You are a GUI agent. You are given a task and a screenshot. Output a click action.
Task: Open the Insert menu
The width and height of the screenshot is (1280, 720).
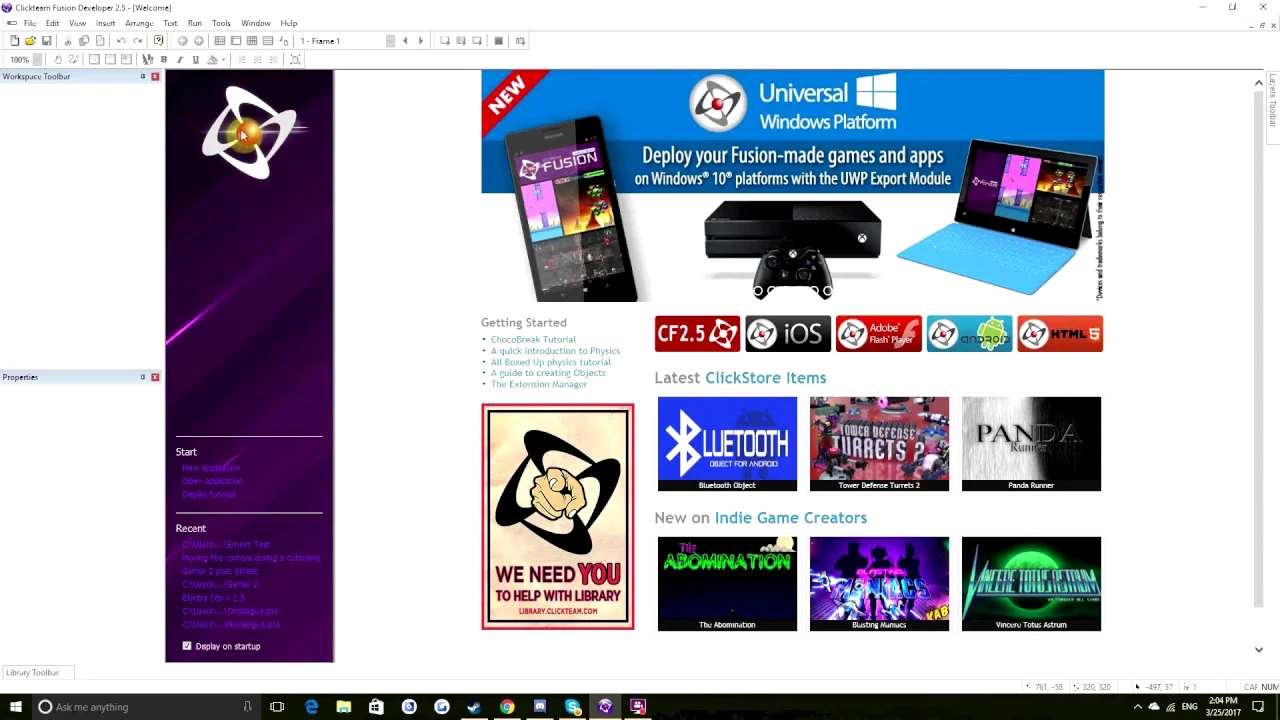pyautogui.click(x=106, y=23)
